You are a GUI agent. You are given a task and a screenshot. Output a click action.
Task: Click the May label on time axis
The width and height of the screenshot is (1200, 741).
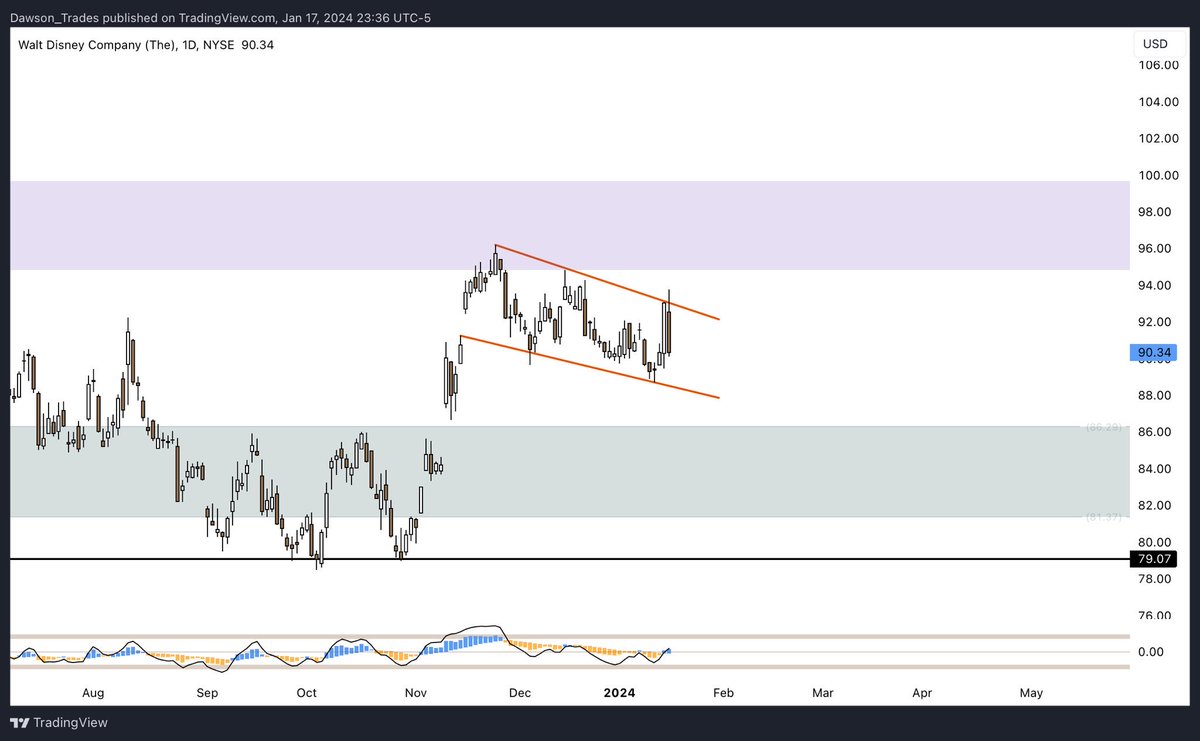click(1031, 692)
